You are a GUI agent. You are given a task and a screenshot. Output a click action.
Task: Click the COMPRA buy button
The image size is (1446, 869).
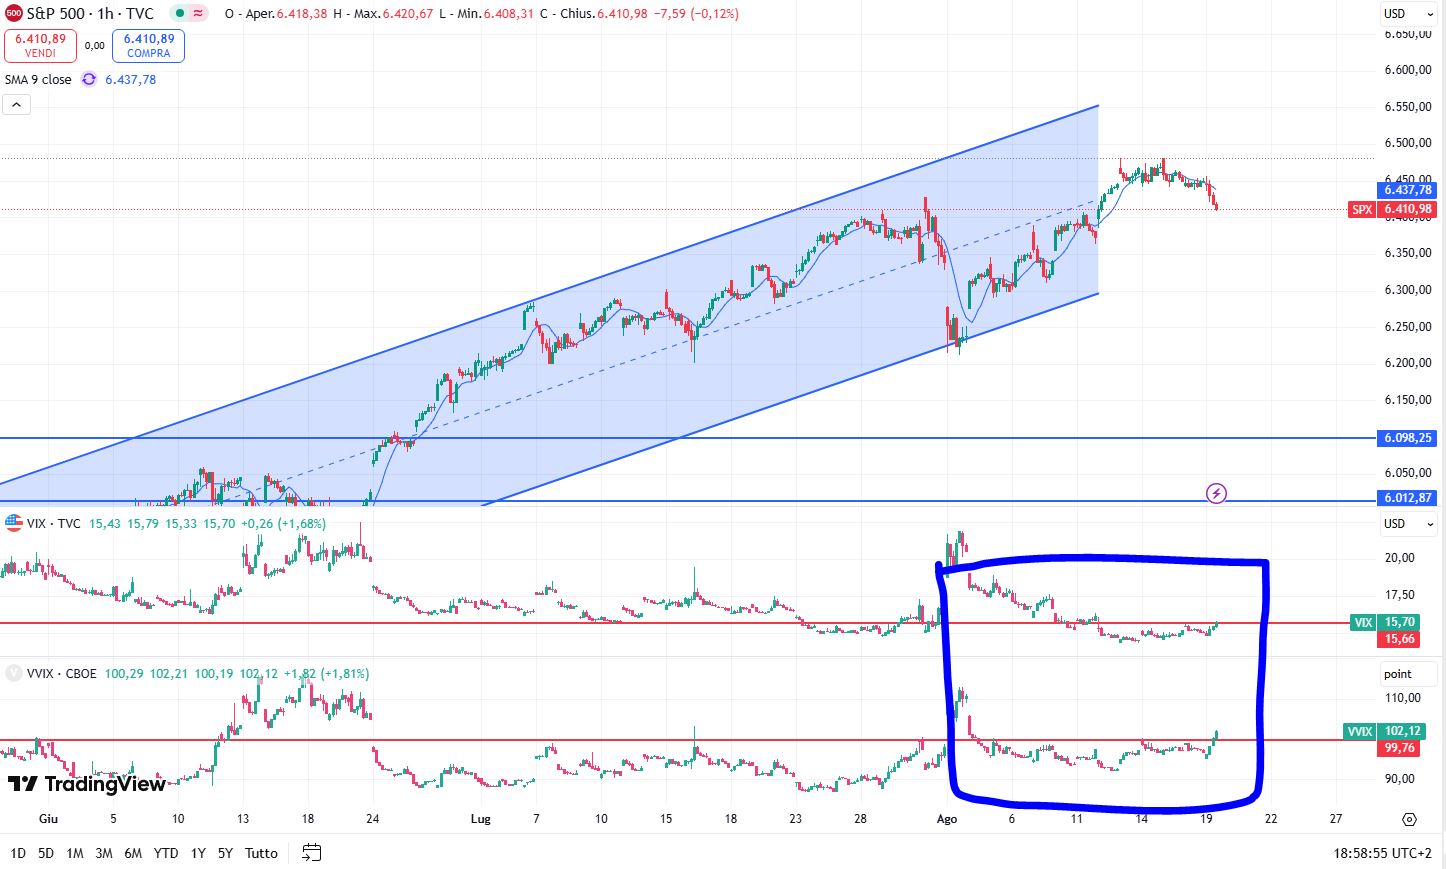click(x=148, y=46)
